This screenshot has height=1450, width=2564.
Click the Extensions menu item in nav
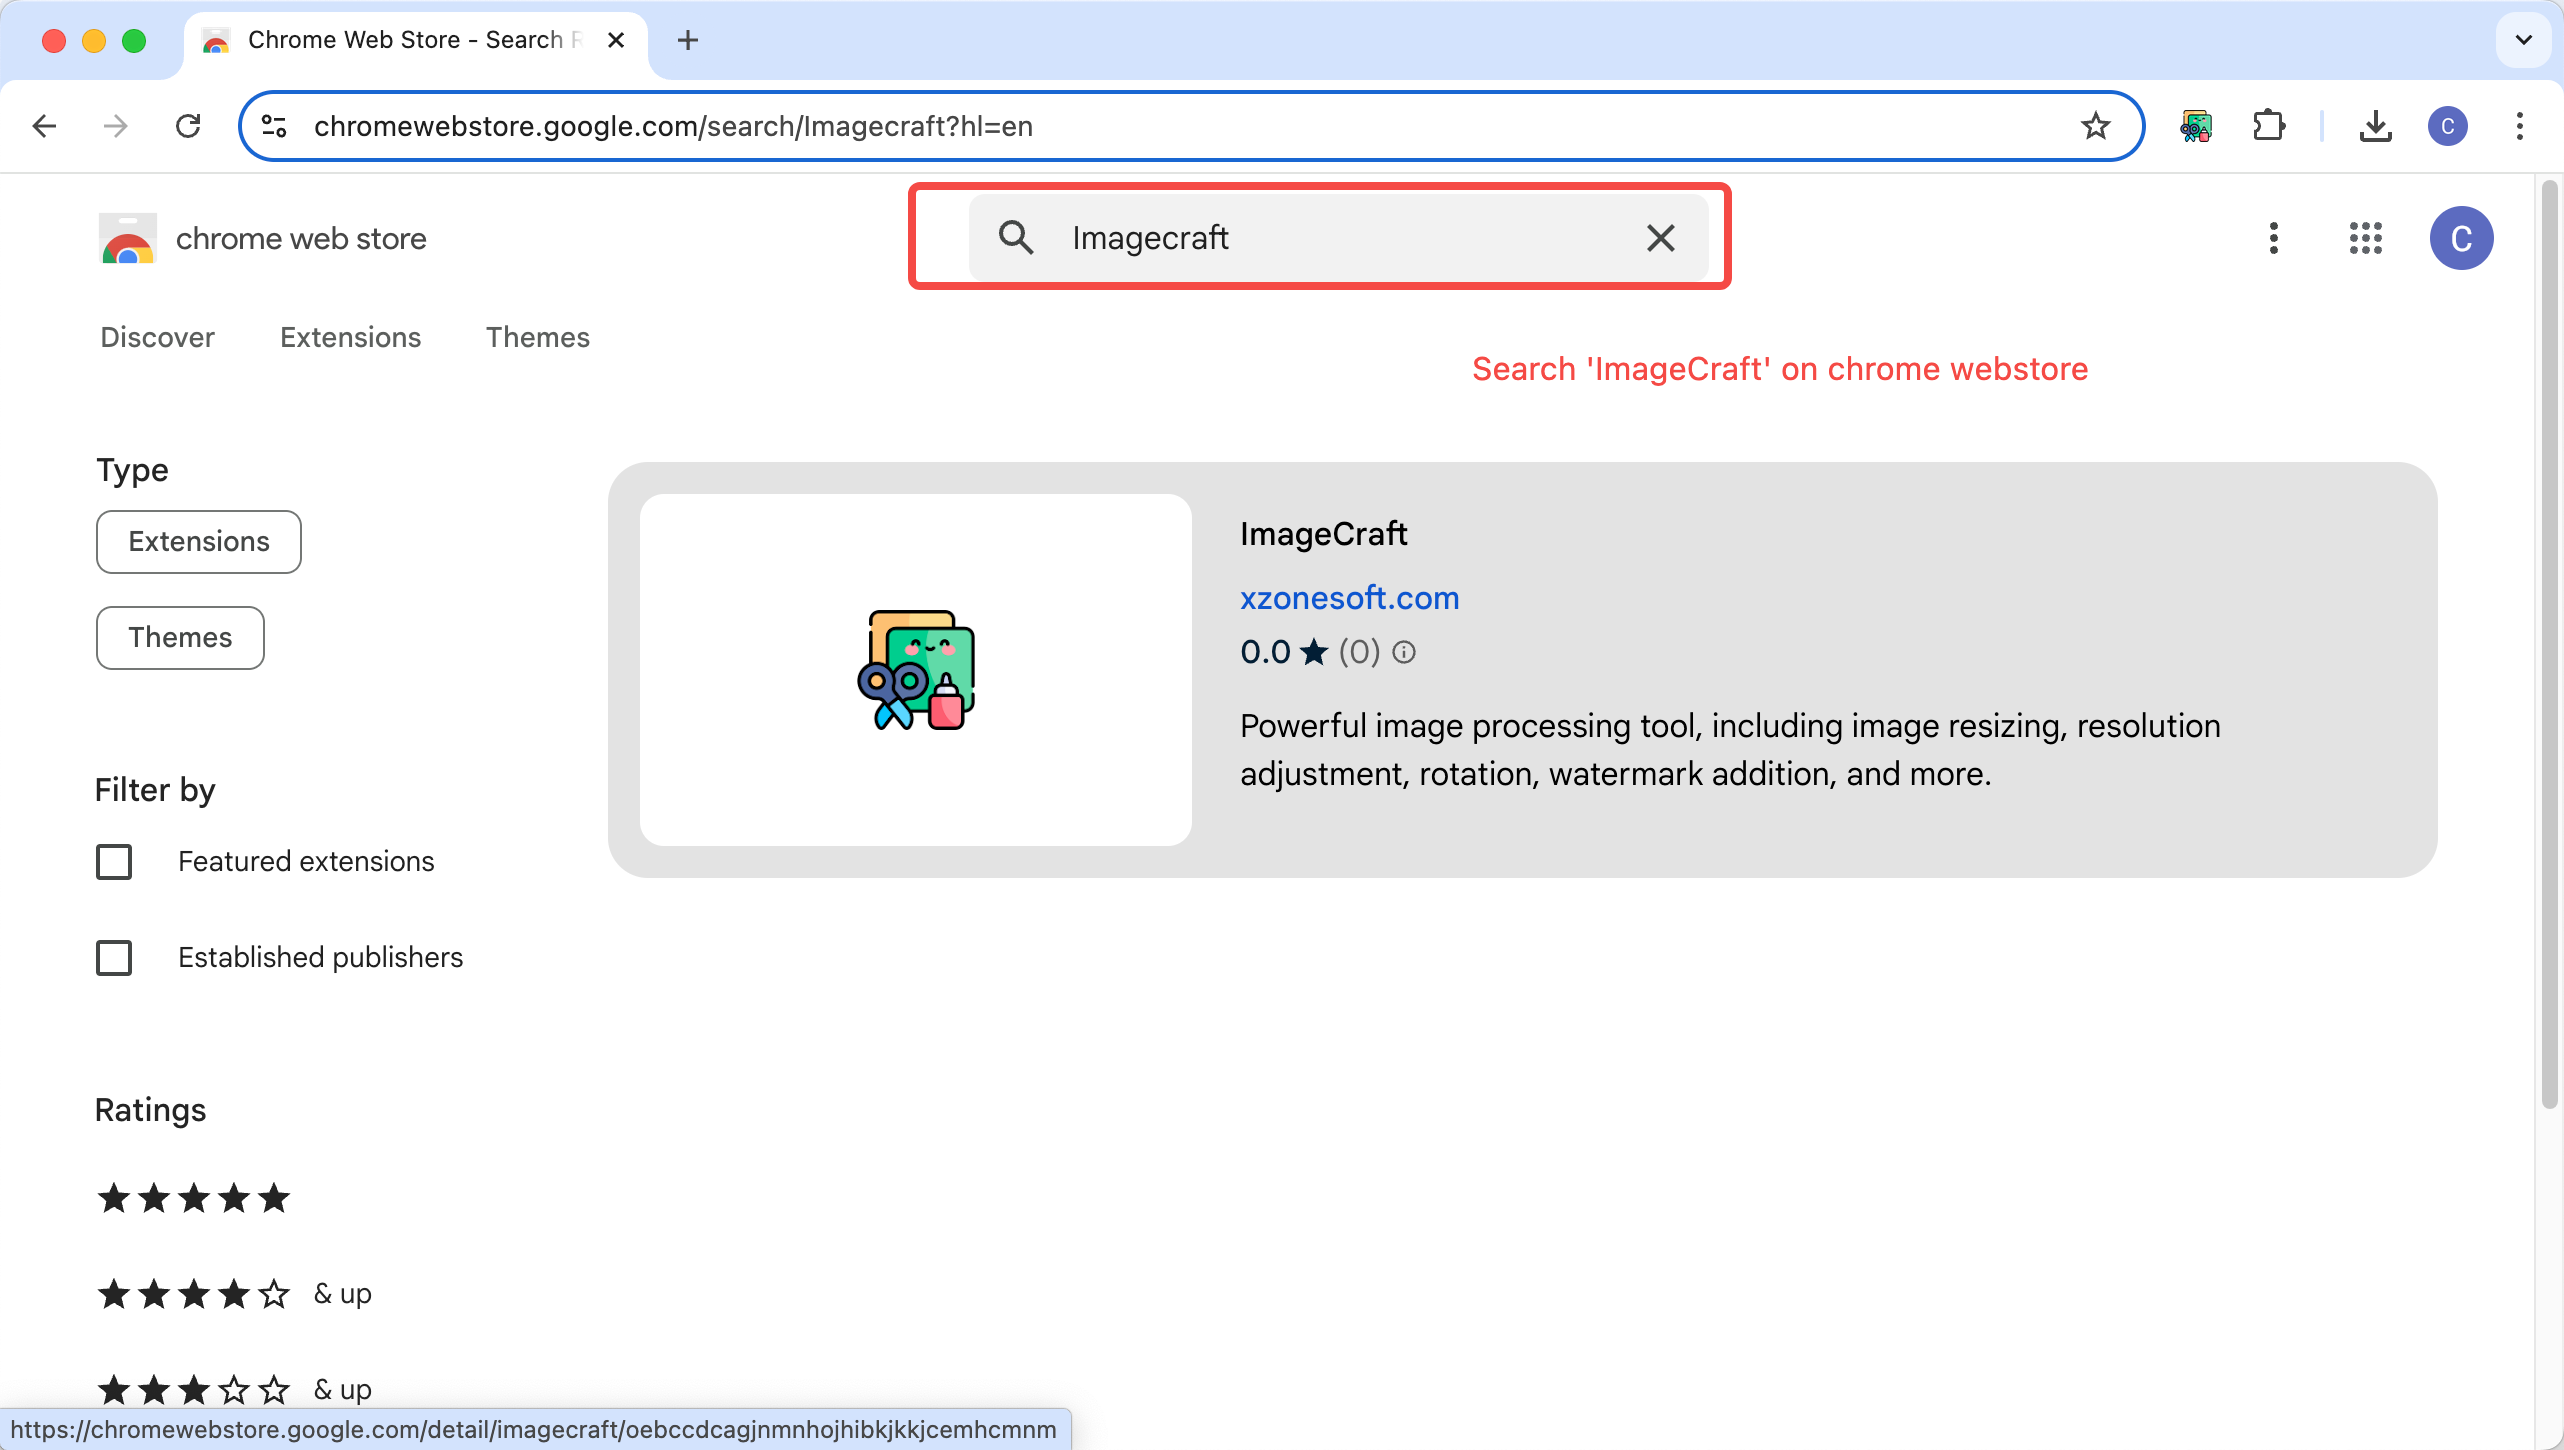(349, 337)
